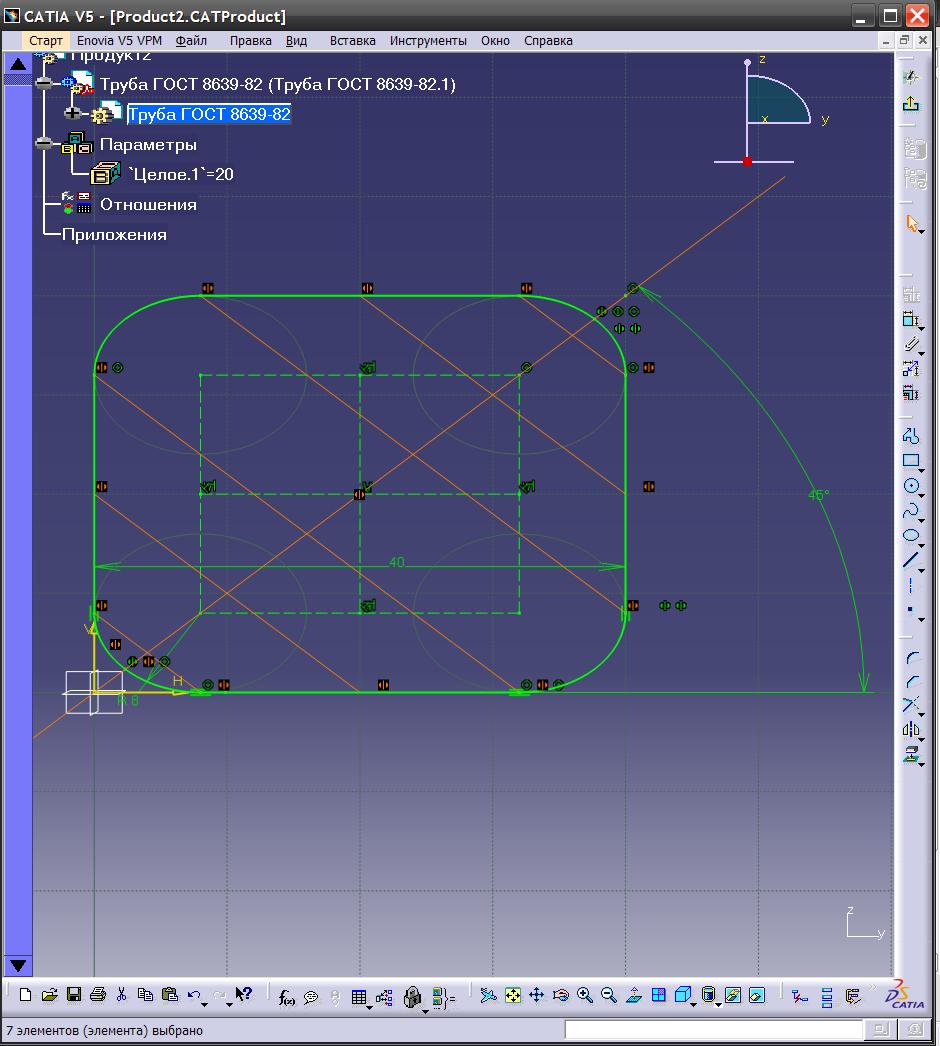Click the What's This help cursor icon
Screen dimensions: 940x1046
[x=244, y=994]
